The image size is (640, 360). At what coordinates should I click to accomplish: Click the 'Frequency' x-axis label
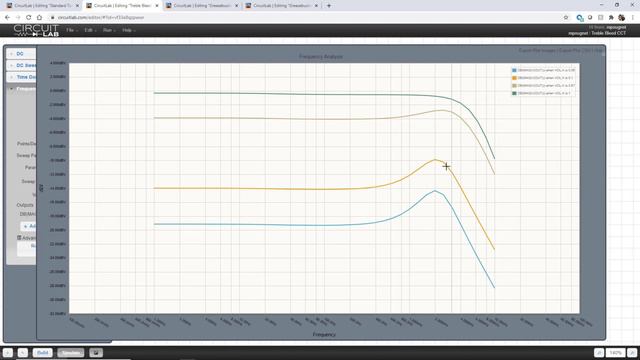[324, 334]
